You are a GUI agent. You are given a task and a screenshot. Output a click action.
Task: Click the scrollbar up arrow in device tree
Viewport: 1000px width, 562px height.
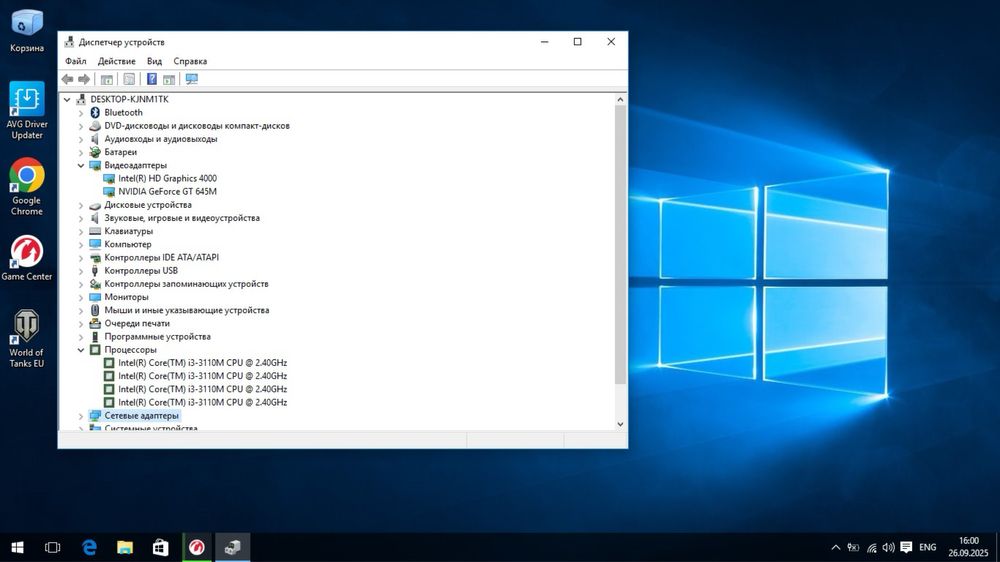pos(621,100)
